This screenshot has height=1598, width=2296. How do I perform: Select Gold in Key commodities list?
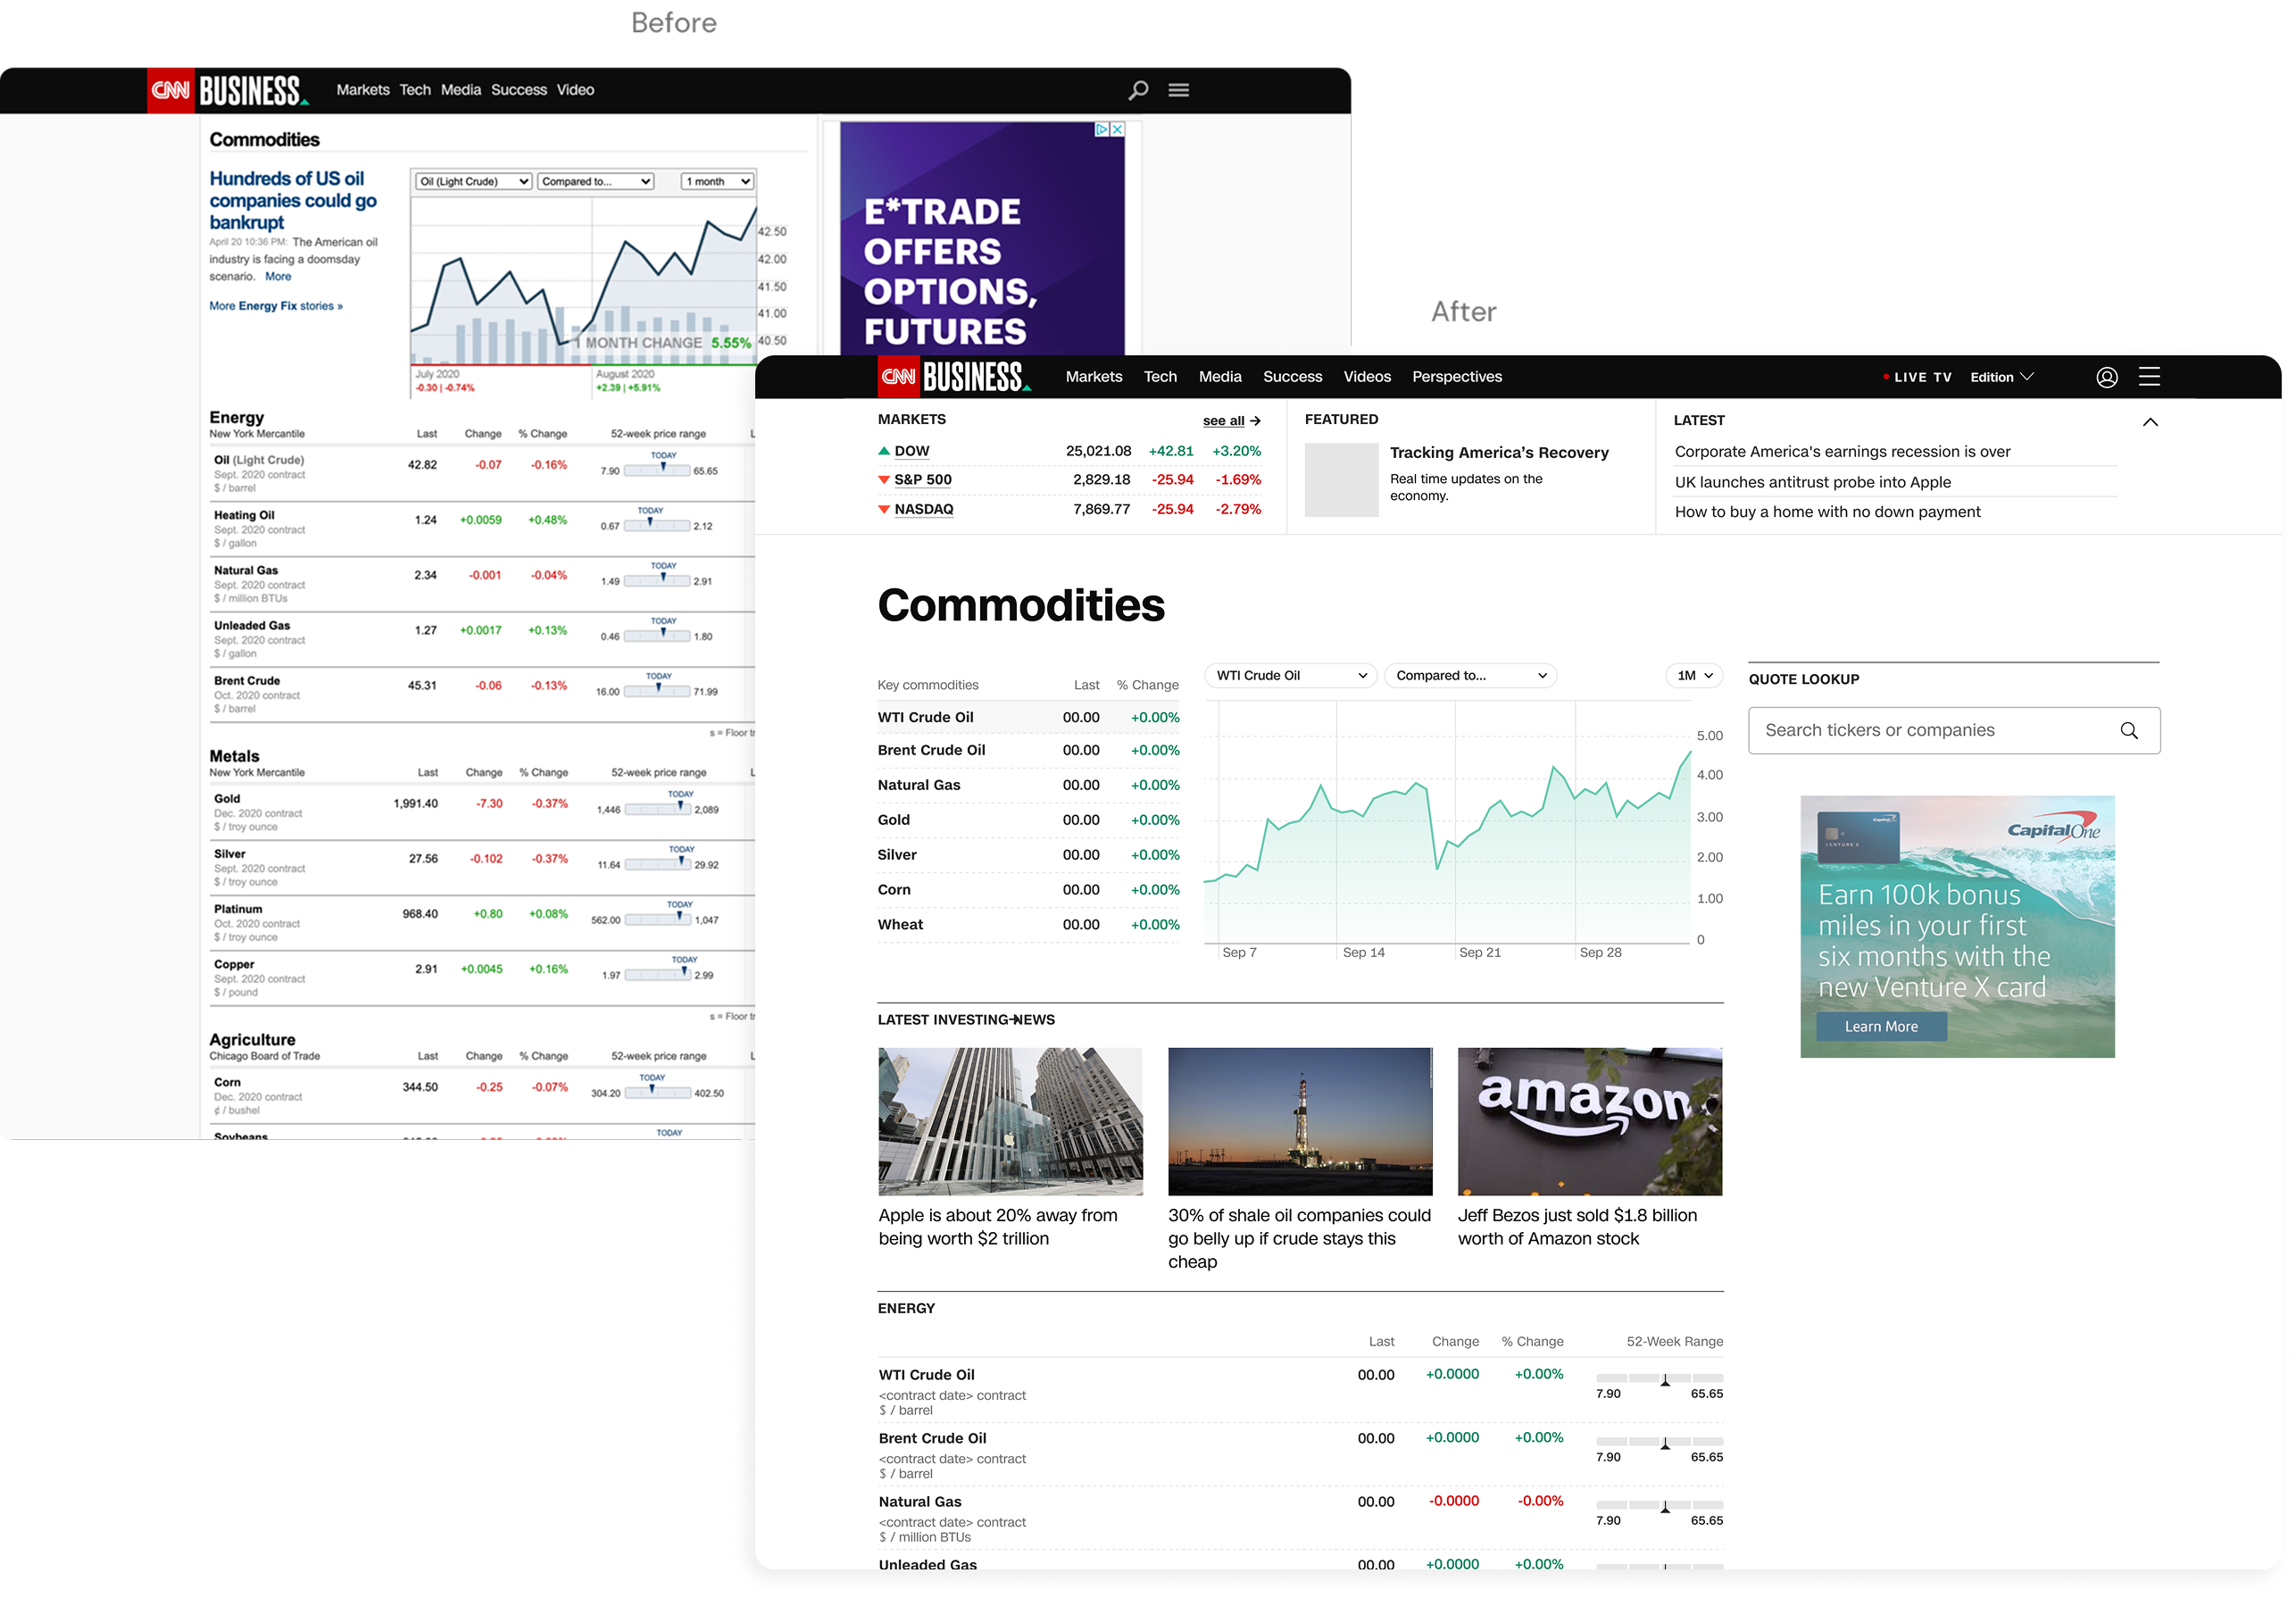(x=1028, y=821)
